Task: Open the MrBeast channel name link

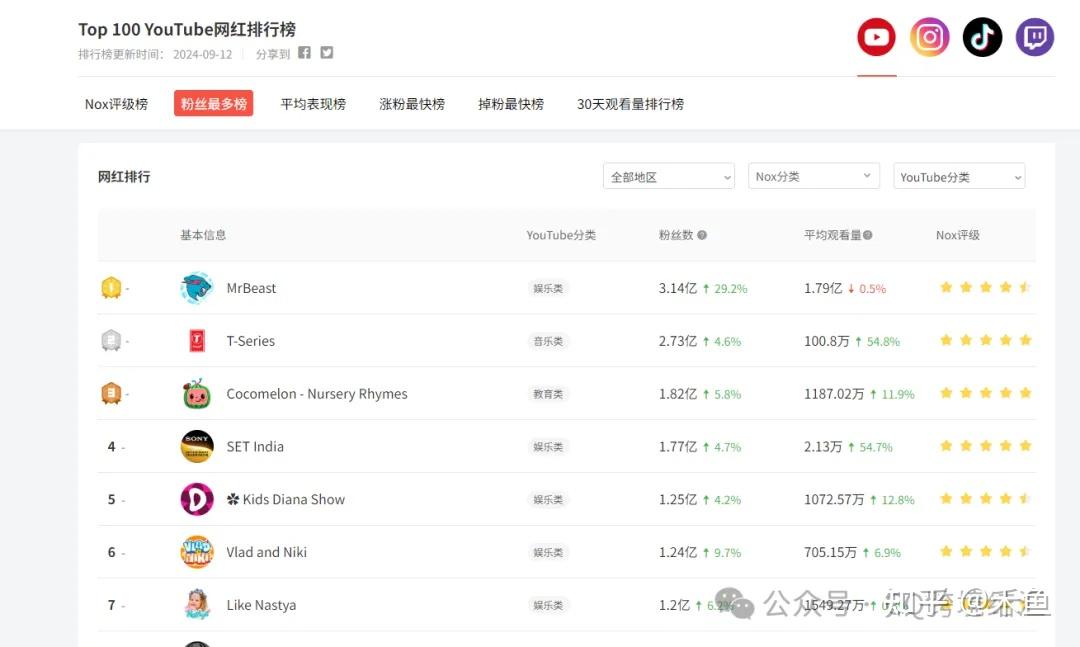Action: (251, 288)
